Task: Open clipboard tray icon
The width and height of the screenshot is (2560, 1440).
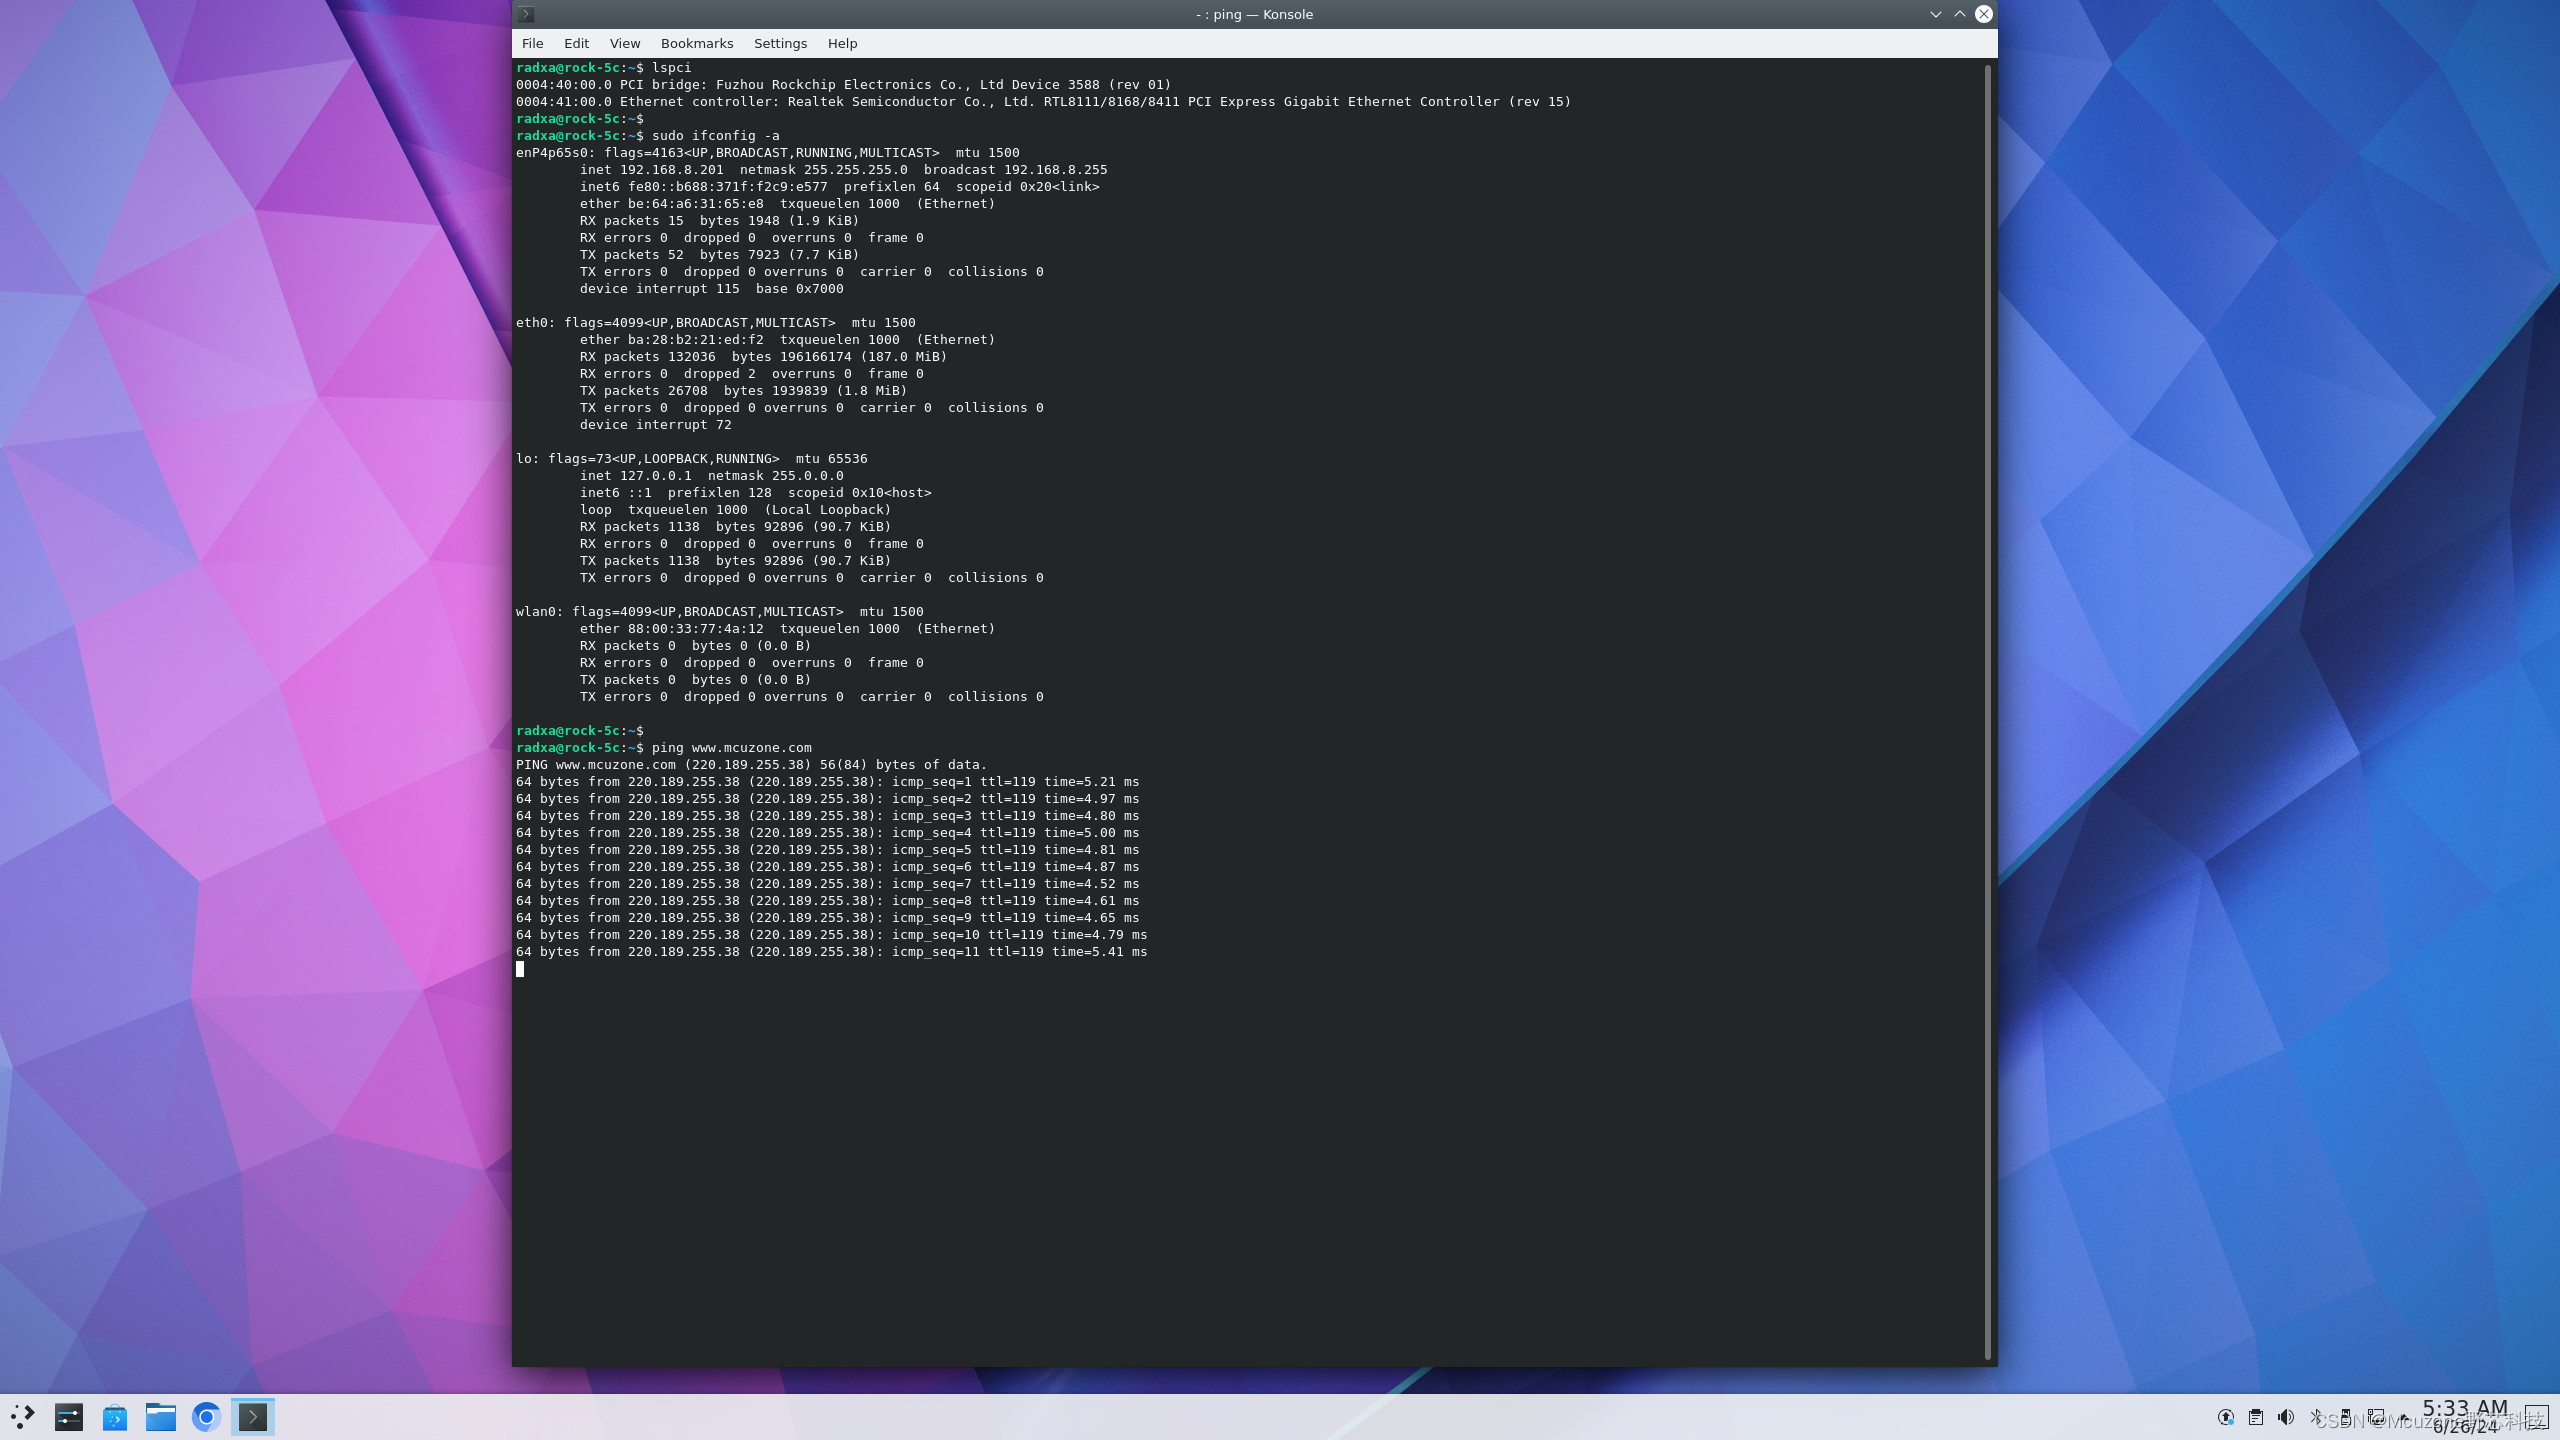Action: coord(2255,1417)
